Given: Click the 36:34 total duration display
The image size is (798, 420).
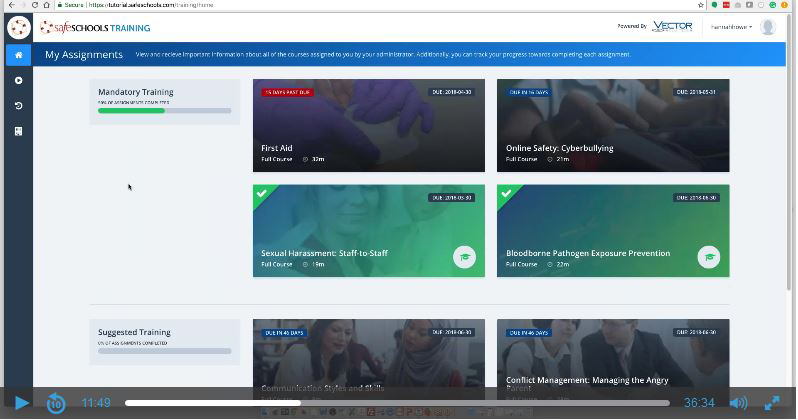Looking at the screenshot, I should (698, 403).
